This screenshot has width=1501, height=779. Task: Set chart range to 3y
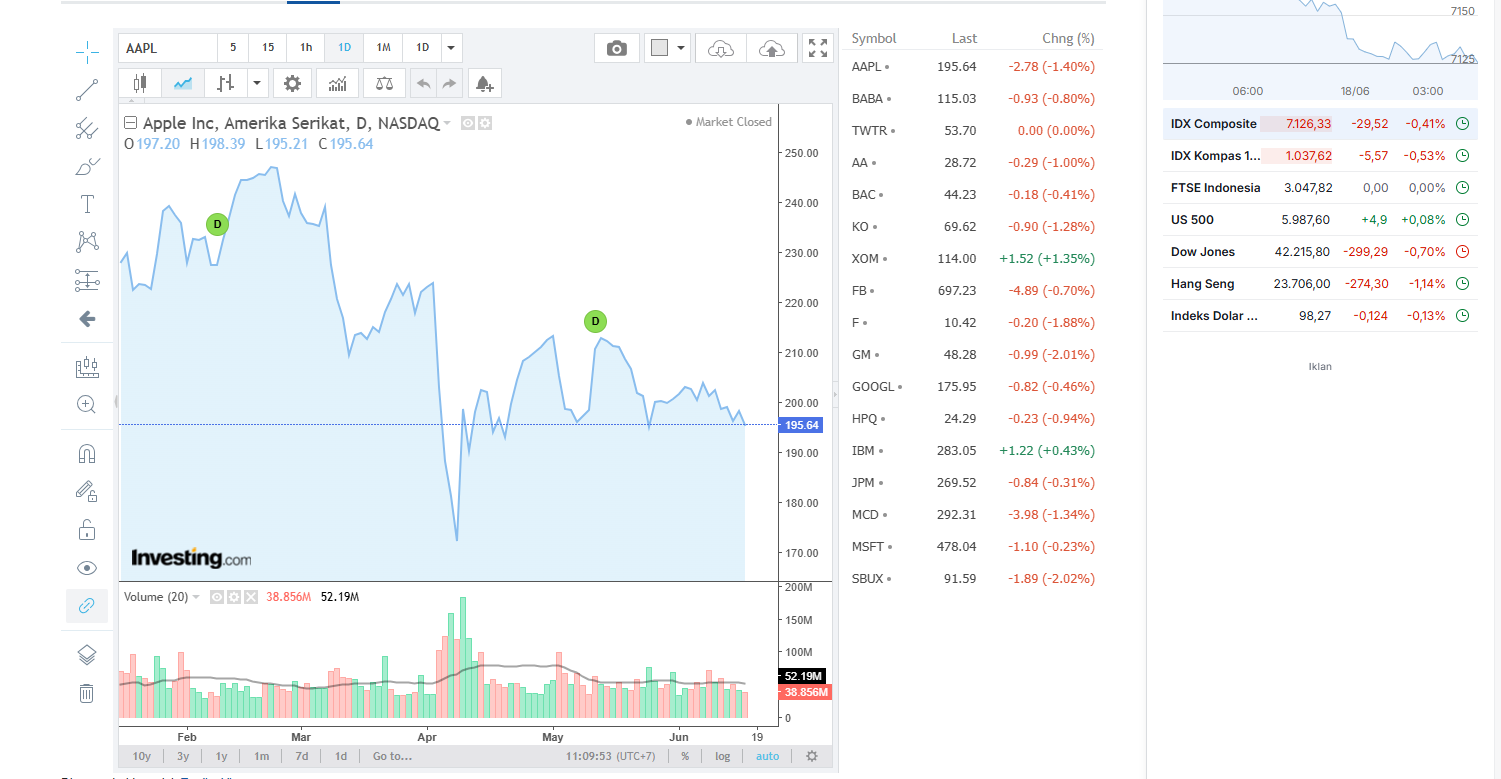(x=183, y=756)
